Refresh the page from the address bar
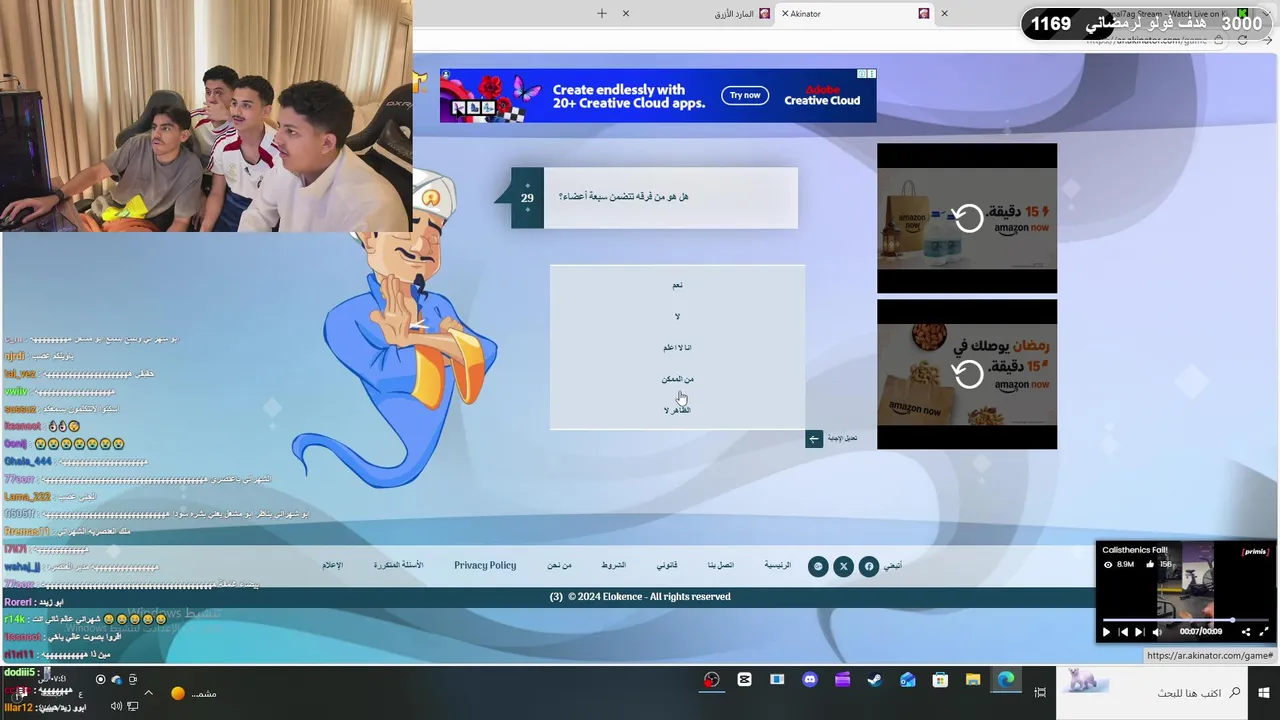This screenshot has height=720, width=1280. [x=1242, y=40]
